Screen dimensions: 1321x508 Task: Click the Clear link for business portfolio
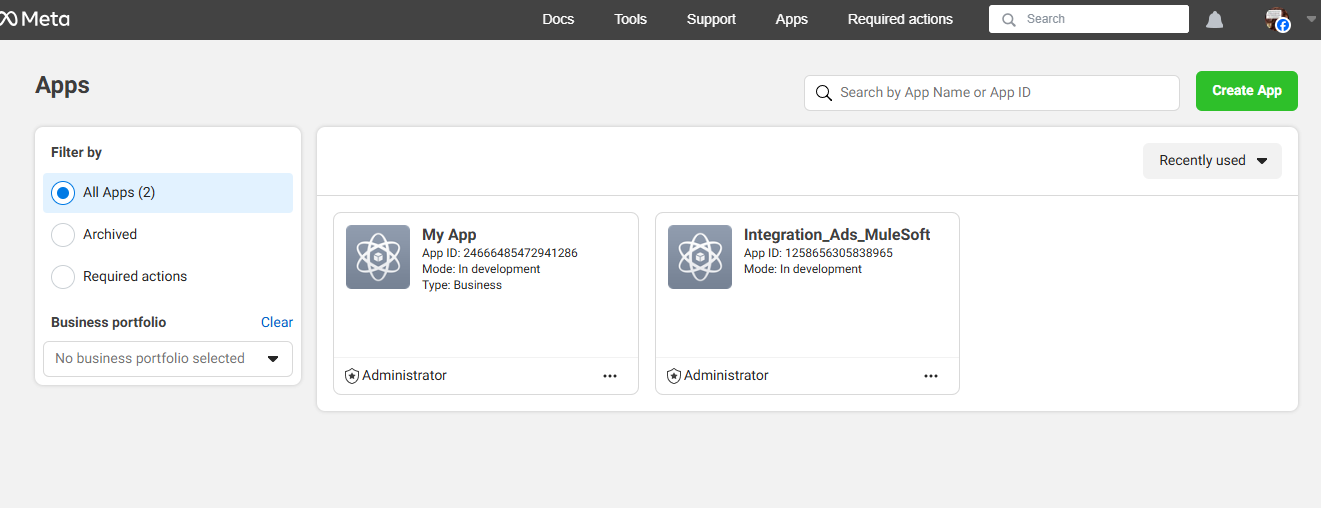click(x=277, y=322)
